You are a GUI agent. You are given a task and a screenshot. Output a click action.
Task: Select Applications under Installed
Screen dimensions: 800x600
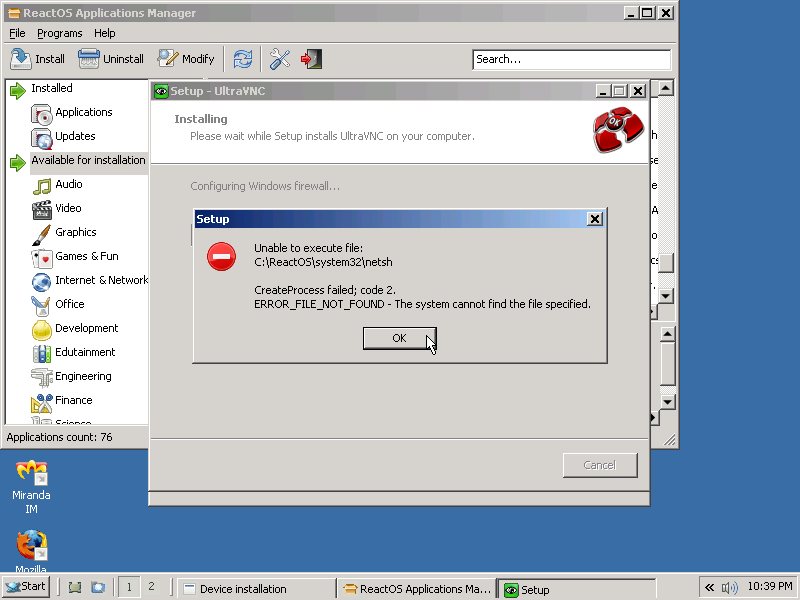click(x=84, y=112)
